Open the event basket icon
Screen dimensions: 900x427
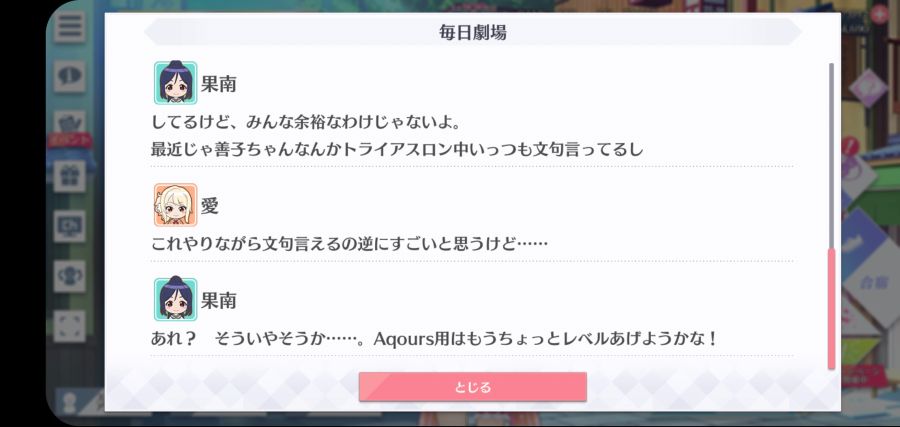pyautogui.click(x=69, y=122)
